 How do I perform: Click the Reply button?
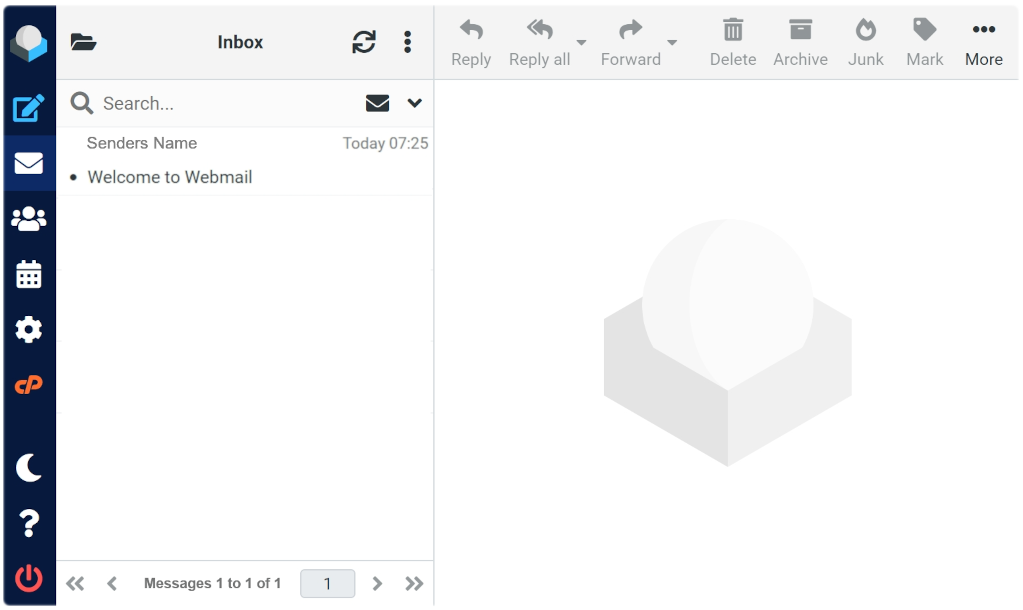coord(470,42)
